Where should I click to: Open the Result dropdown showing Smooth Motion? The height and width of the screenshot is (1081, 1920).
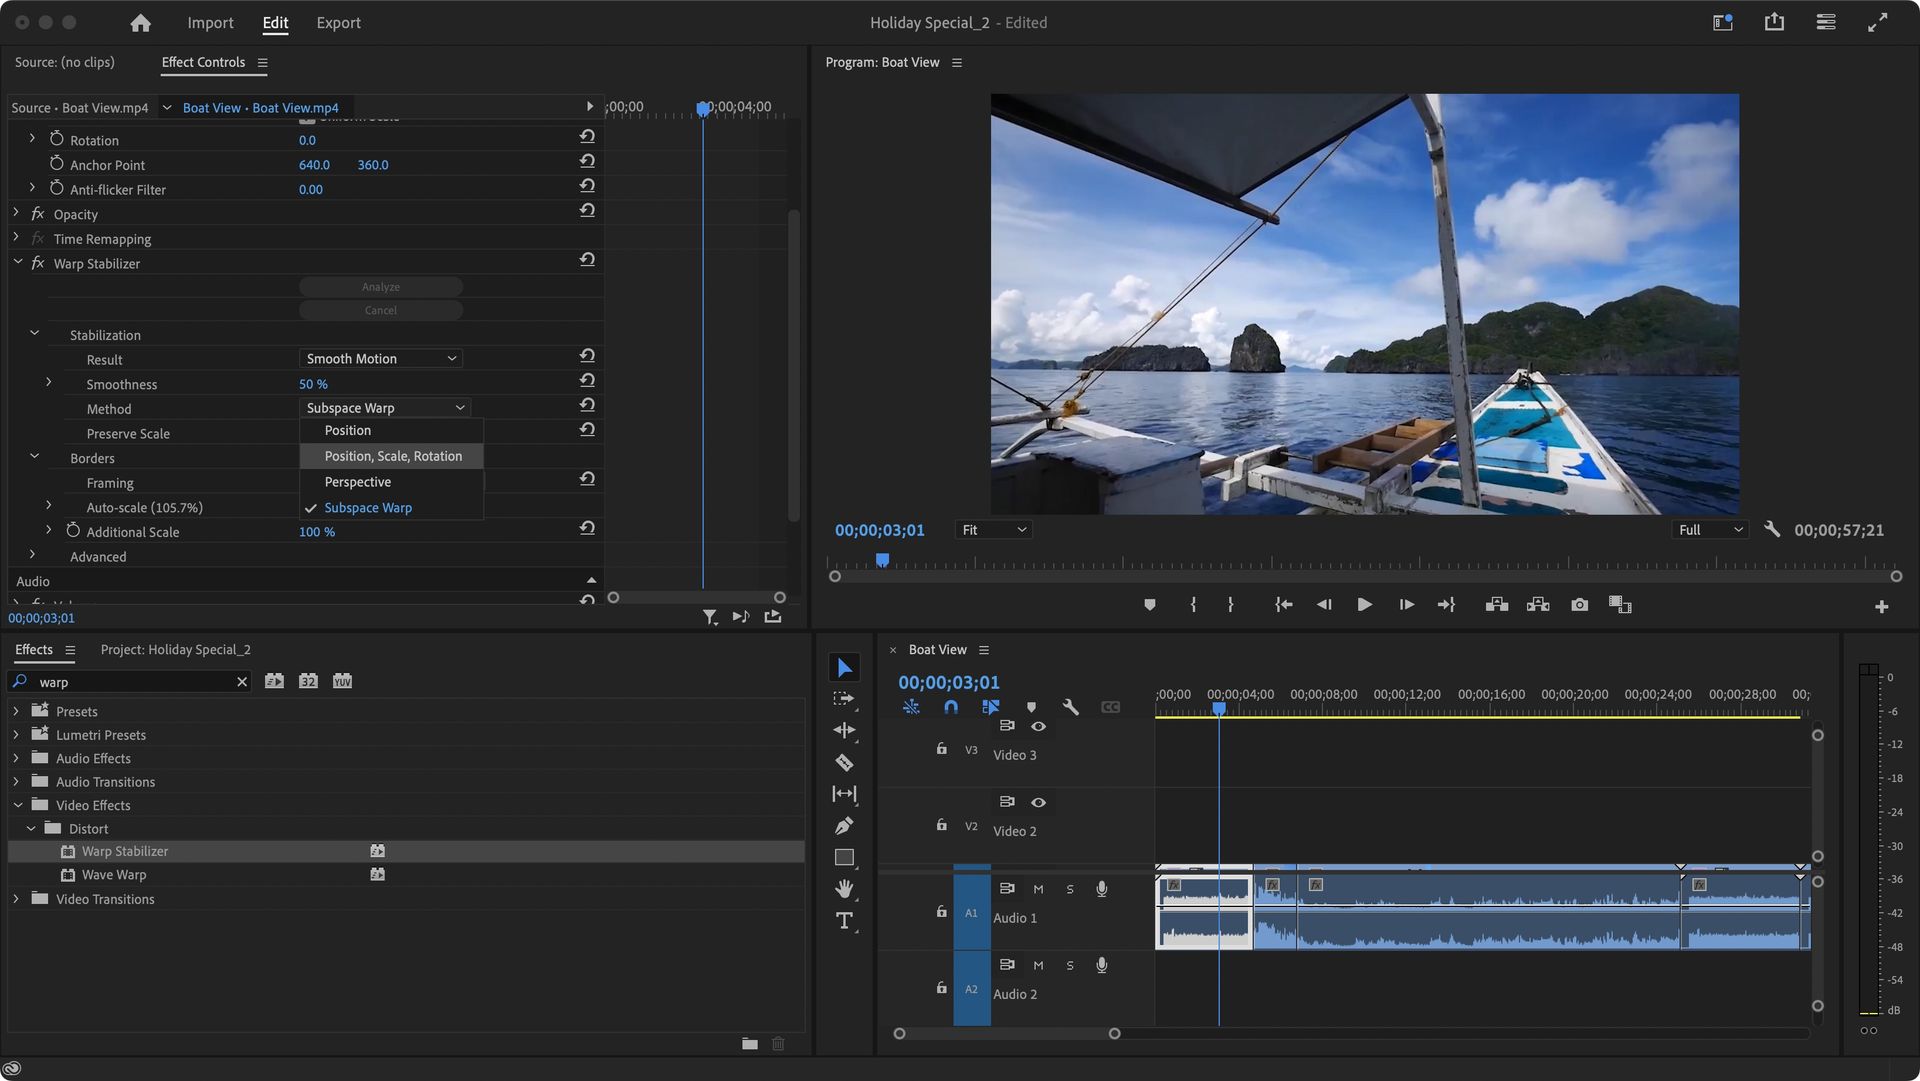(x=380, y=358)
